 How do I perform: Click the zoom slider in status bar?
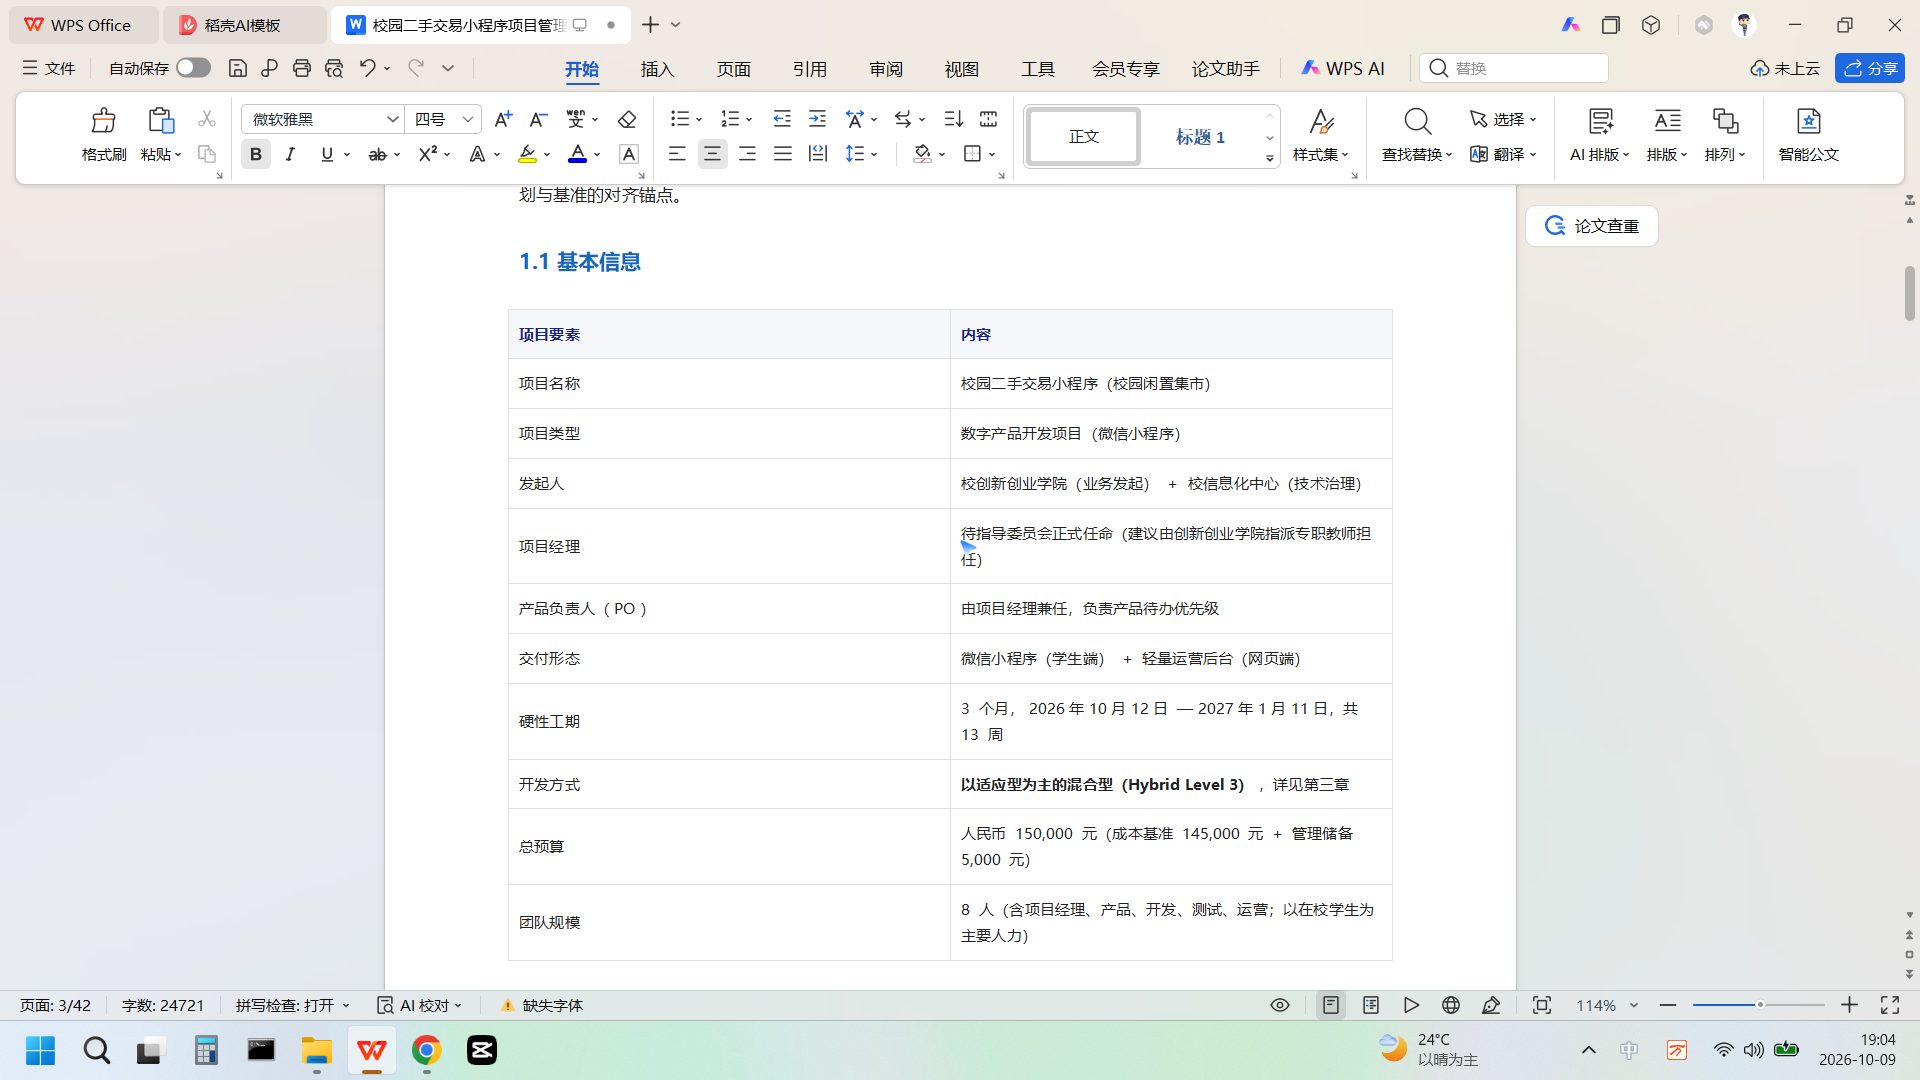(x=1759, y=1005)
